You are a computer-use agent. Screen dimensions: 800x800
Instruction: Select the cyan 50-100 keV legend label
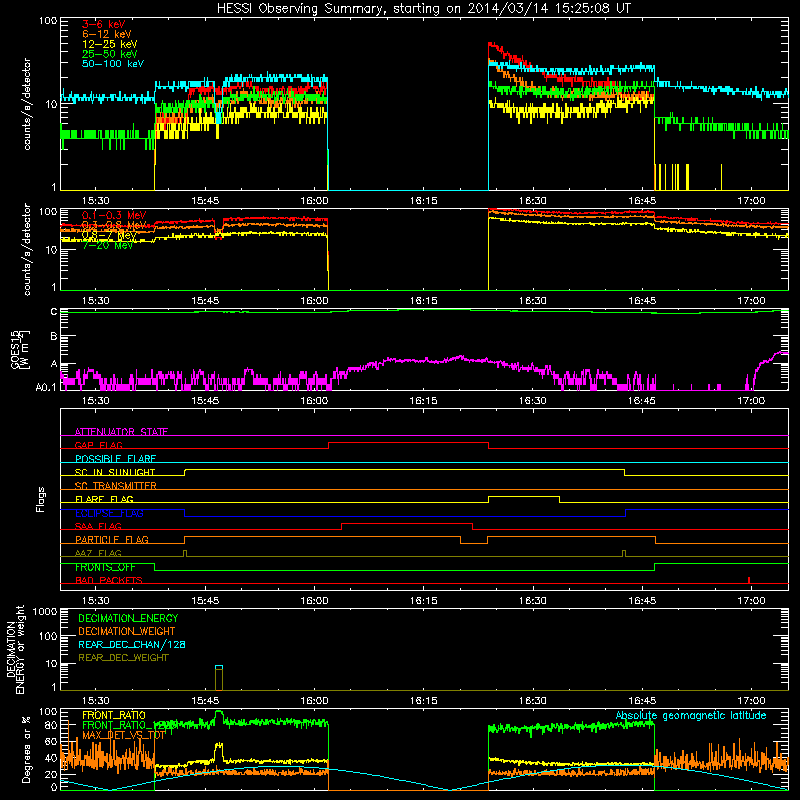(113, 64)
